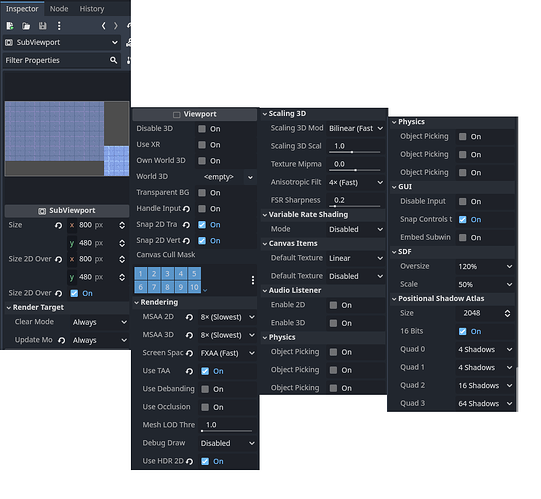Click the new resource icon in Inspector toolbar

(x=10, y=26)
